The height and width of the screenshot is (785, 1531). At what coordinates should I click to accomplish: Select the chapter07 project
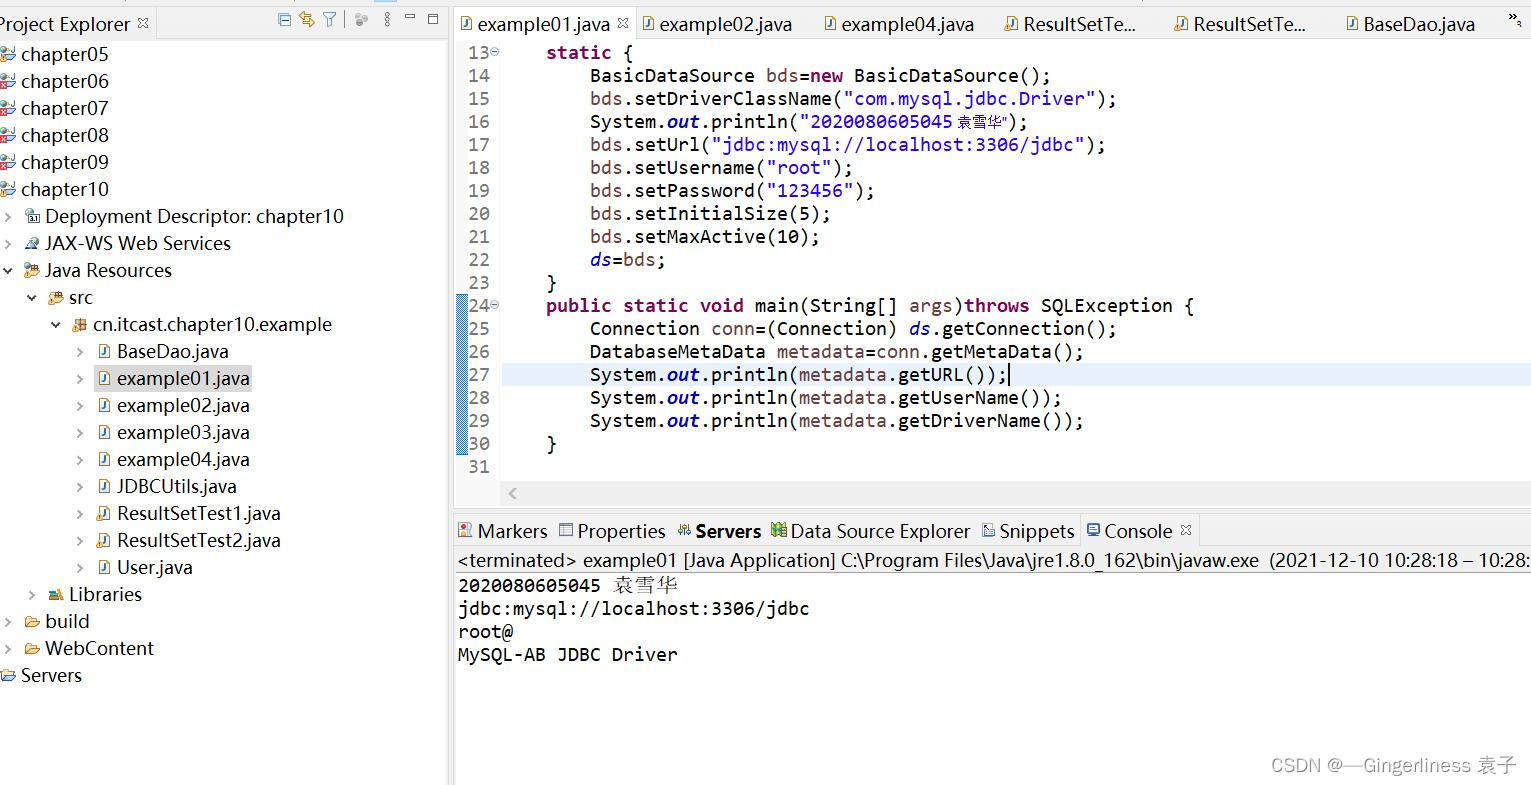pos(64,108)
